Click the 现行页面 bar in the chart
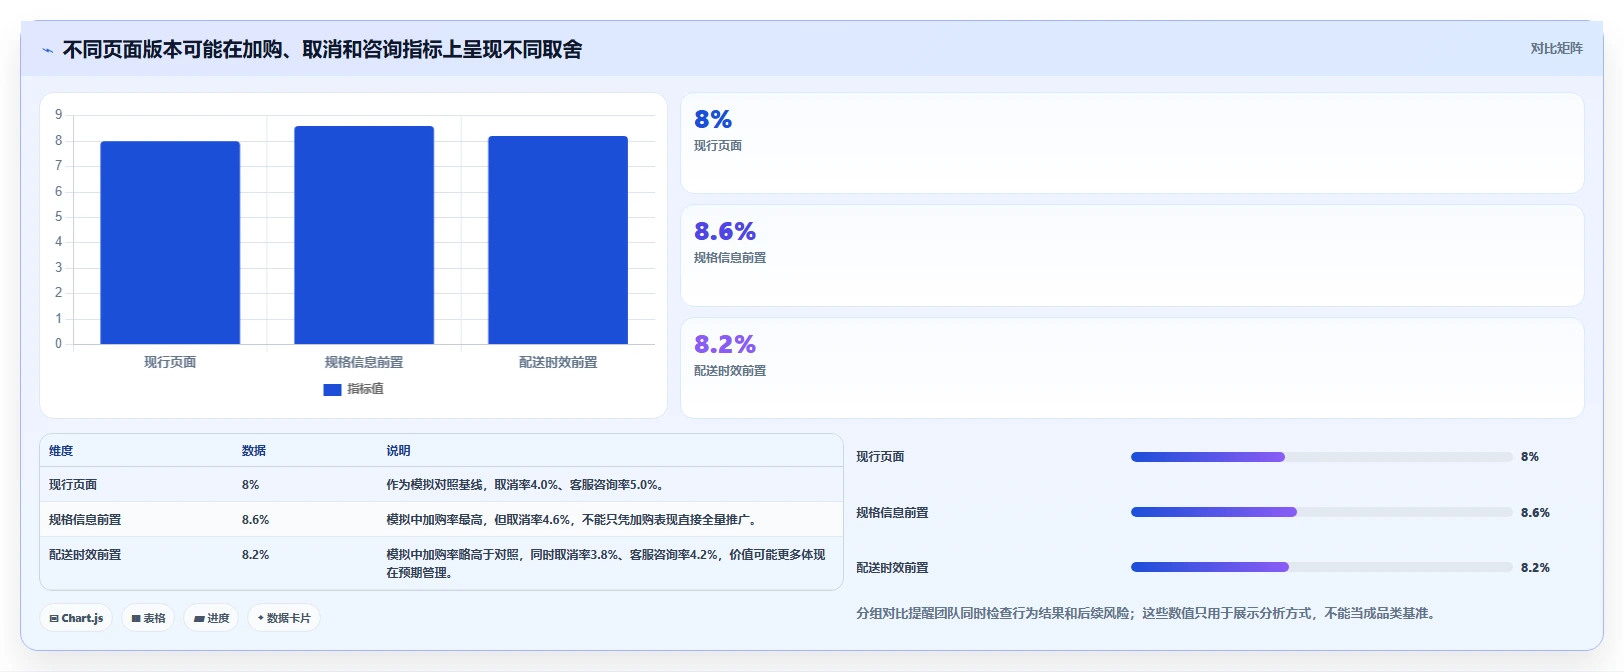Image resolution: width=1624 pixels, height=672 pixels. pos(170,243)
